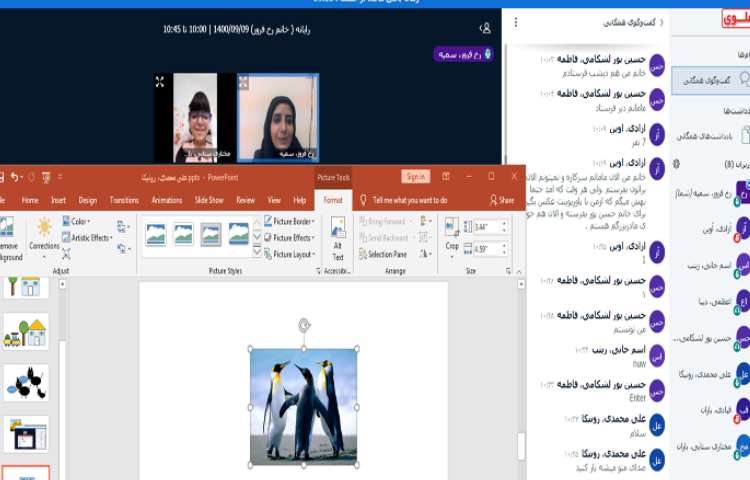Click Bring Forward in Arrange group
The image size is (750, 480).
(x=385, y=221)
